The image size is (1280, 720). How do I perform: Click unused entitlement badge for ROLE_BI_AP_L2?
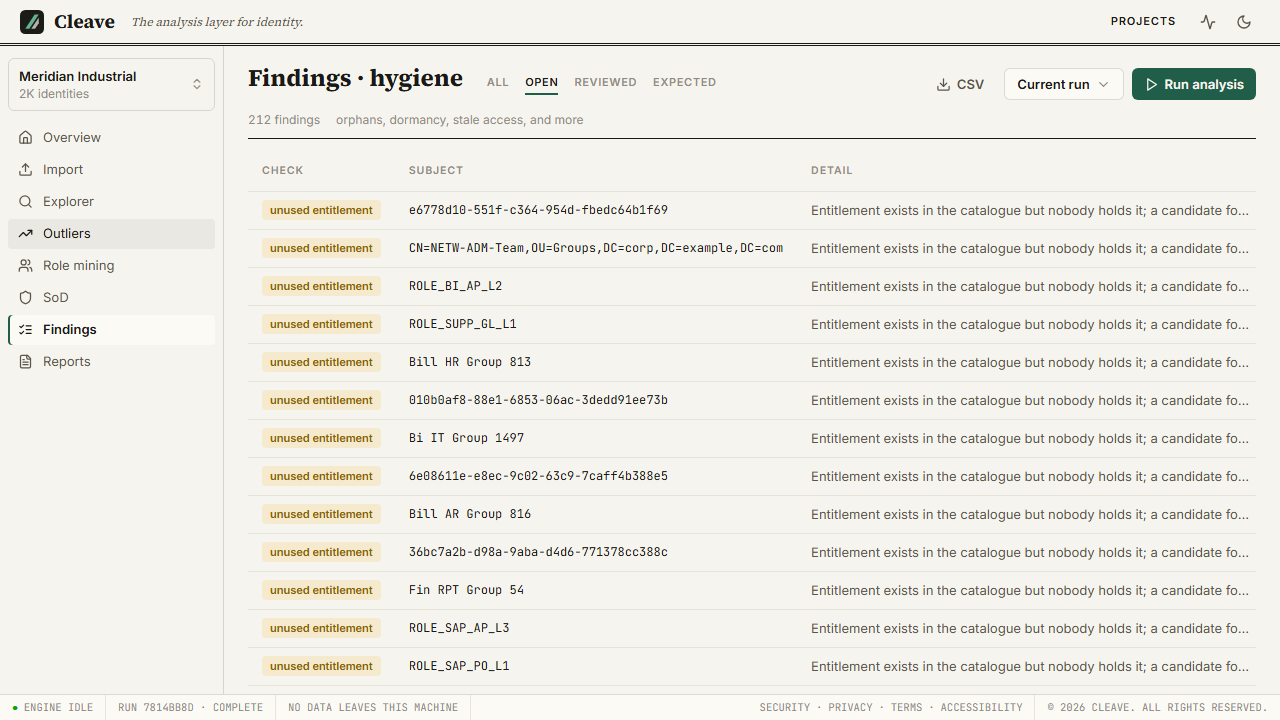tap(321, 287)
